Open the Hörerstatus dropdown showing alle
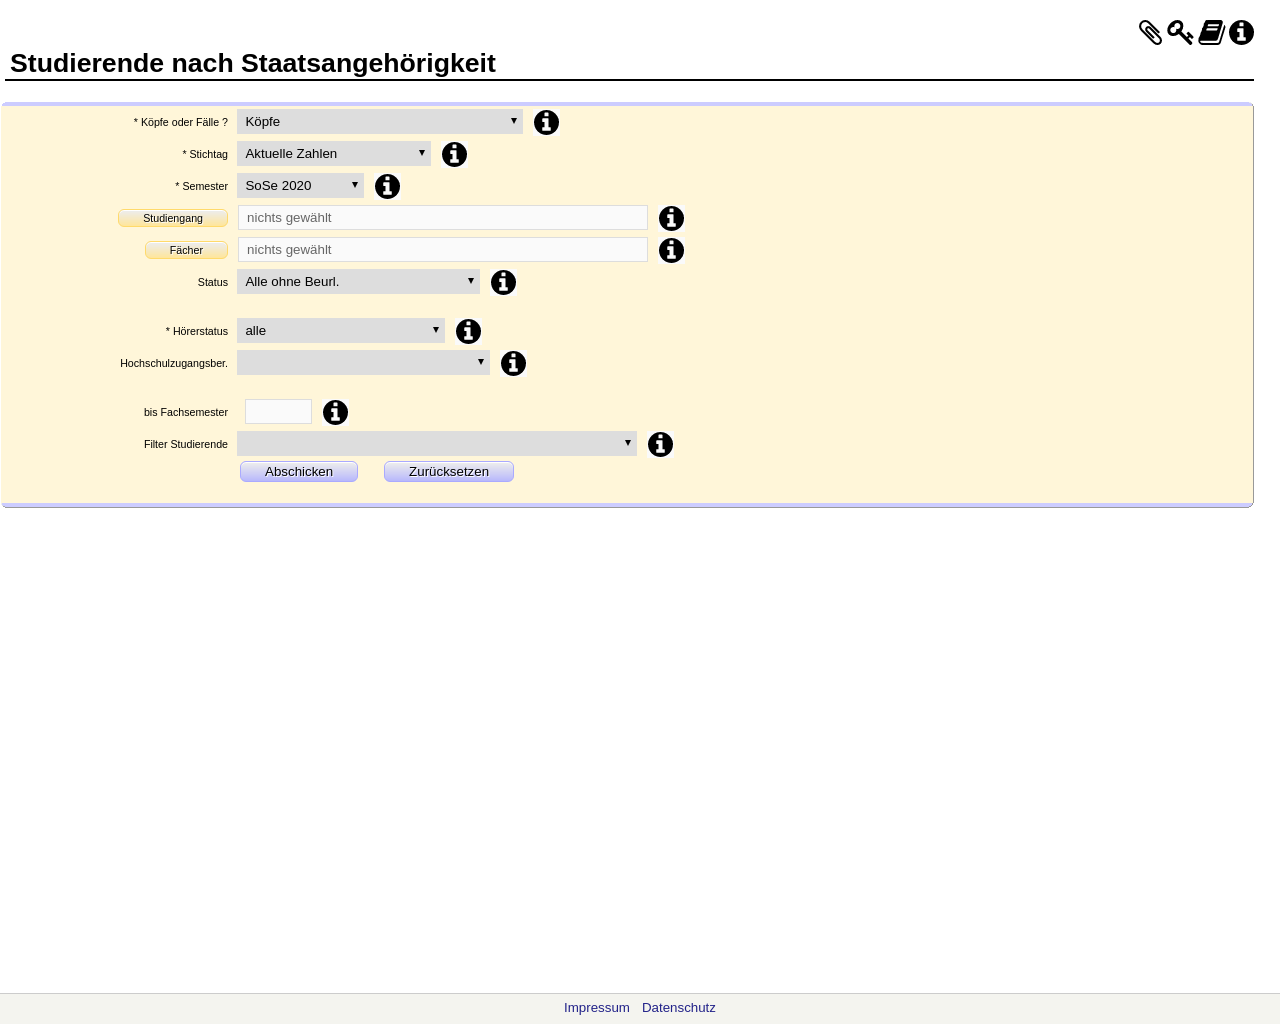Viewport: 1280px width, 1024px height. point(341,330)
